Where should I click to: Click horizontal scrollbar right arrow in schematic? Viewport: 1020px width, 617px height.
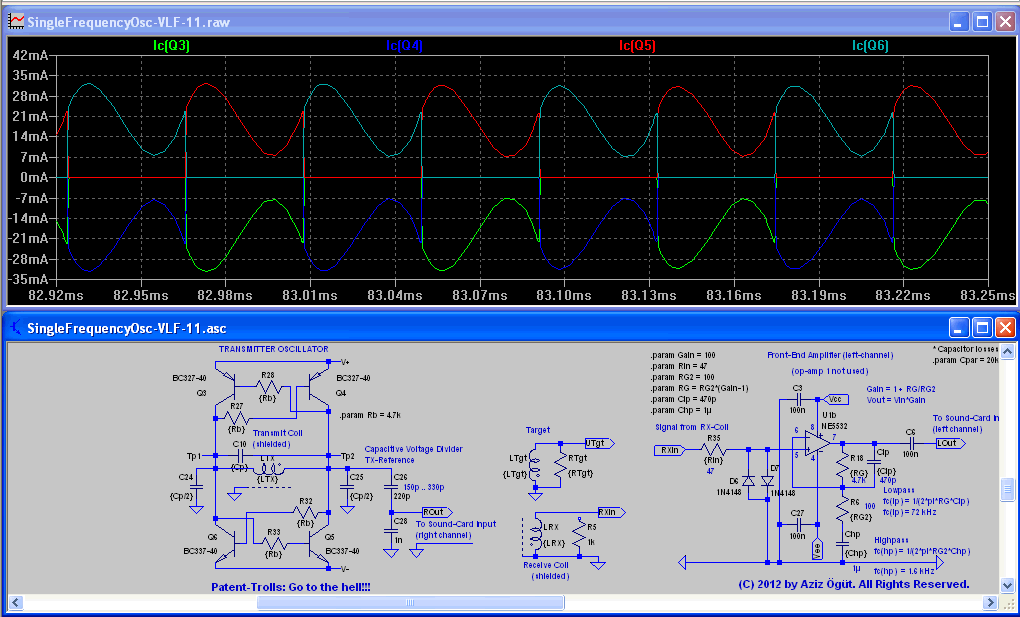[x=989, y=603]
